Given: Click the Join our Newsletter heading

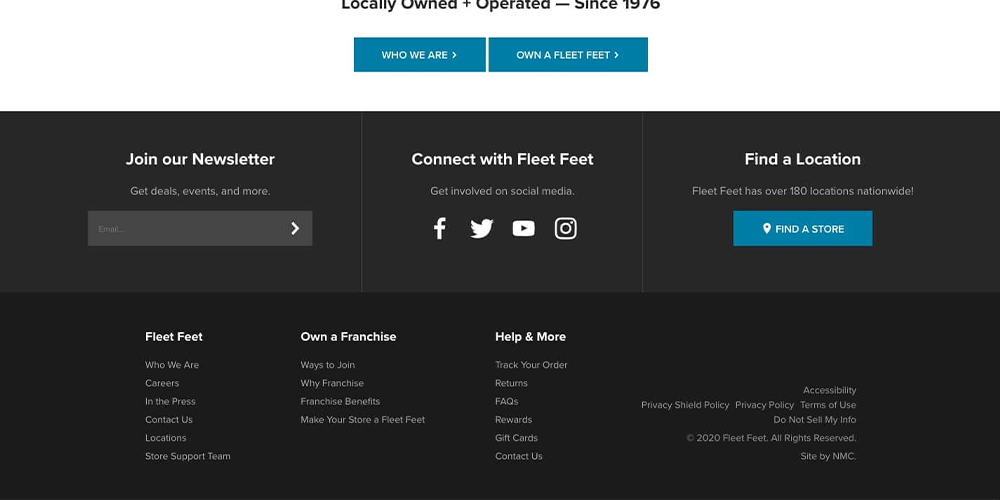Looking at the screenshot, I should (200, 159).
